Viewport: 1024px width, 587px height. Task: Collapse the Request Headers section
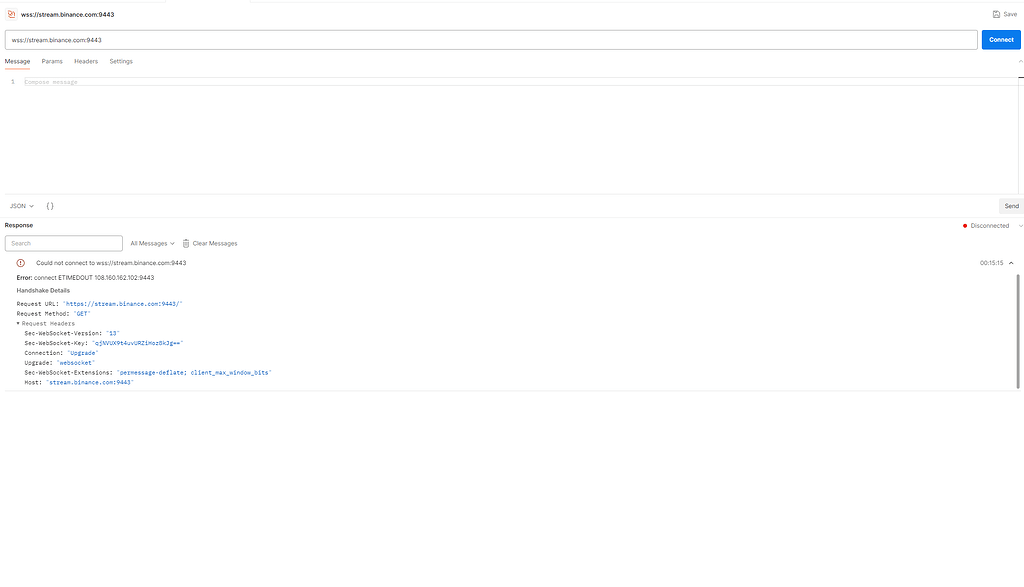pyautogui.click(x=18, y=324)
